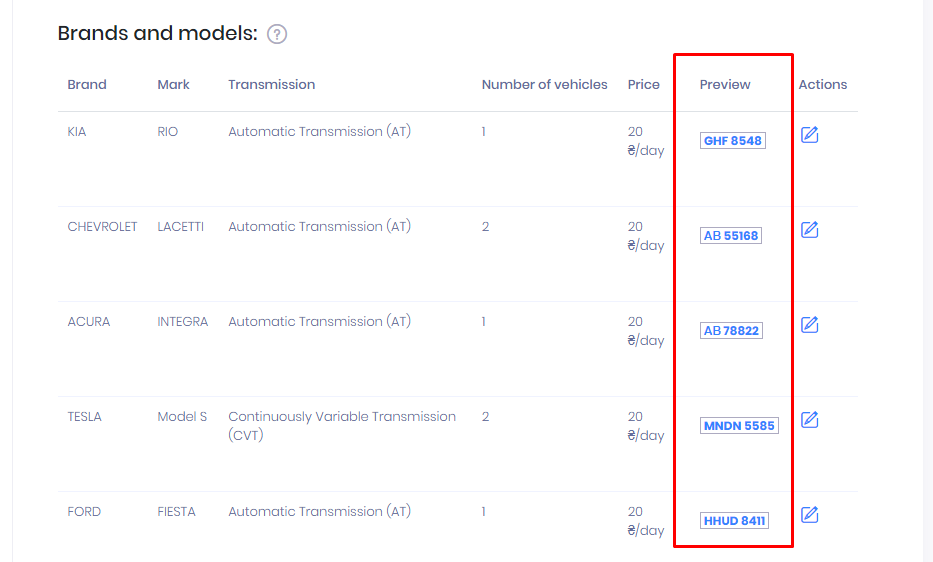The width and height of the screenshot is (933, 562).
Task: Select the TESLA brand cell
Action: [x=85, y=417]
